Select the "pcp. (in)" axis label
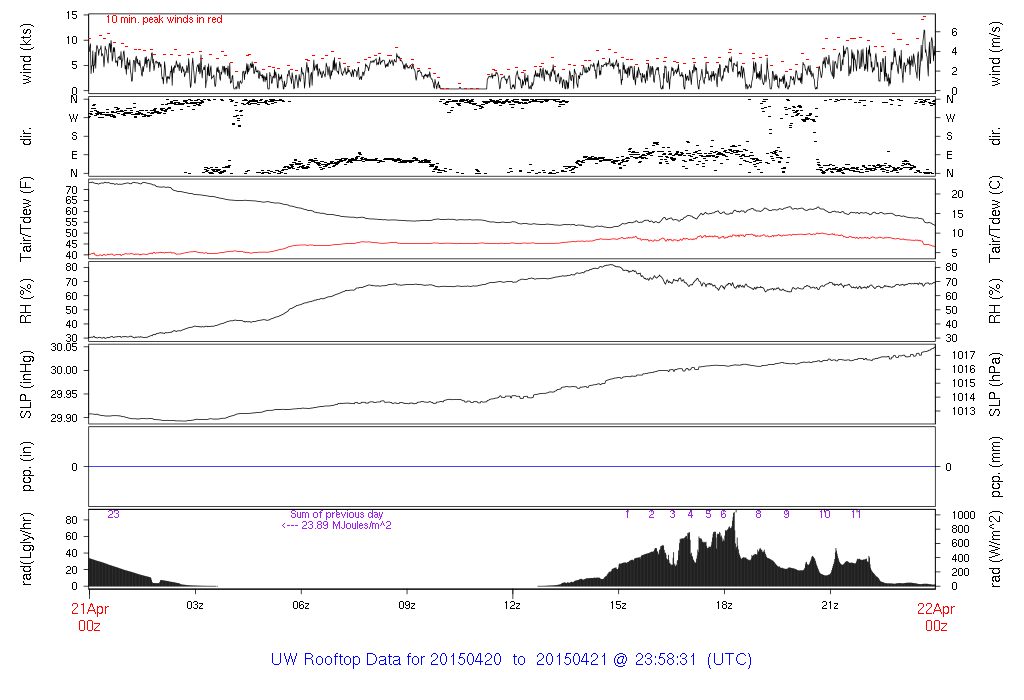 [29, 467]
